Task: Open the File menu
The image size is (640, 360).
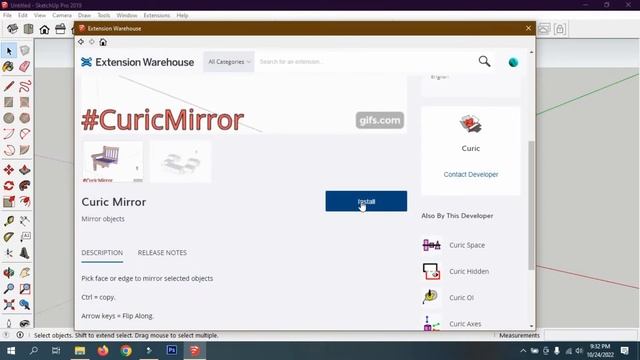Action: 7,15
